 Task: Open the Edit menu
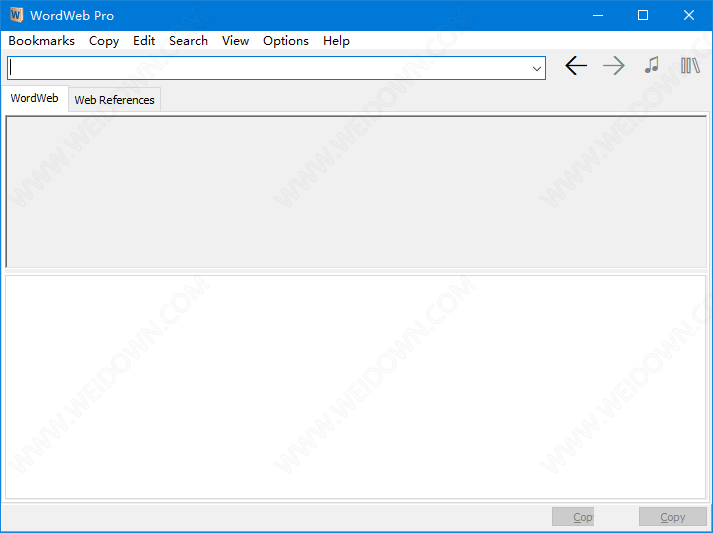[144, 41]
